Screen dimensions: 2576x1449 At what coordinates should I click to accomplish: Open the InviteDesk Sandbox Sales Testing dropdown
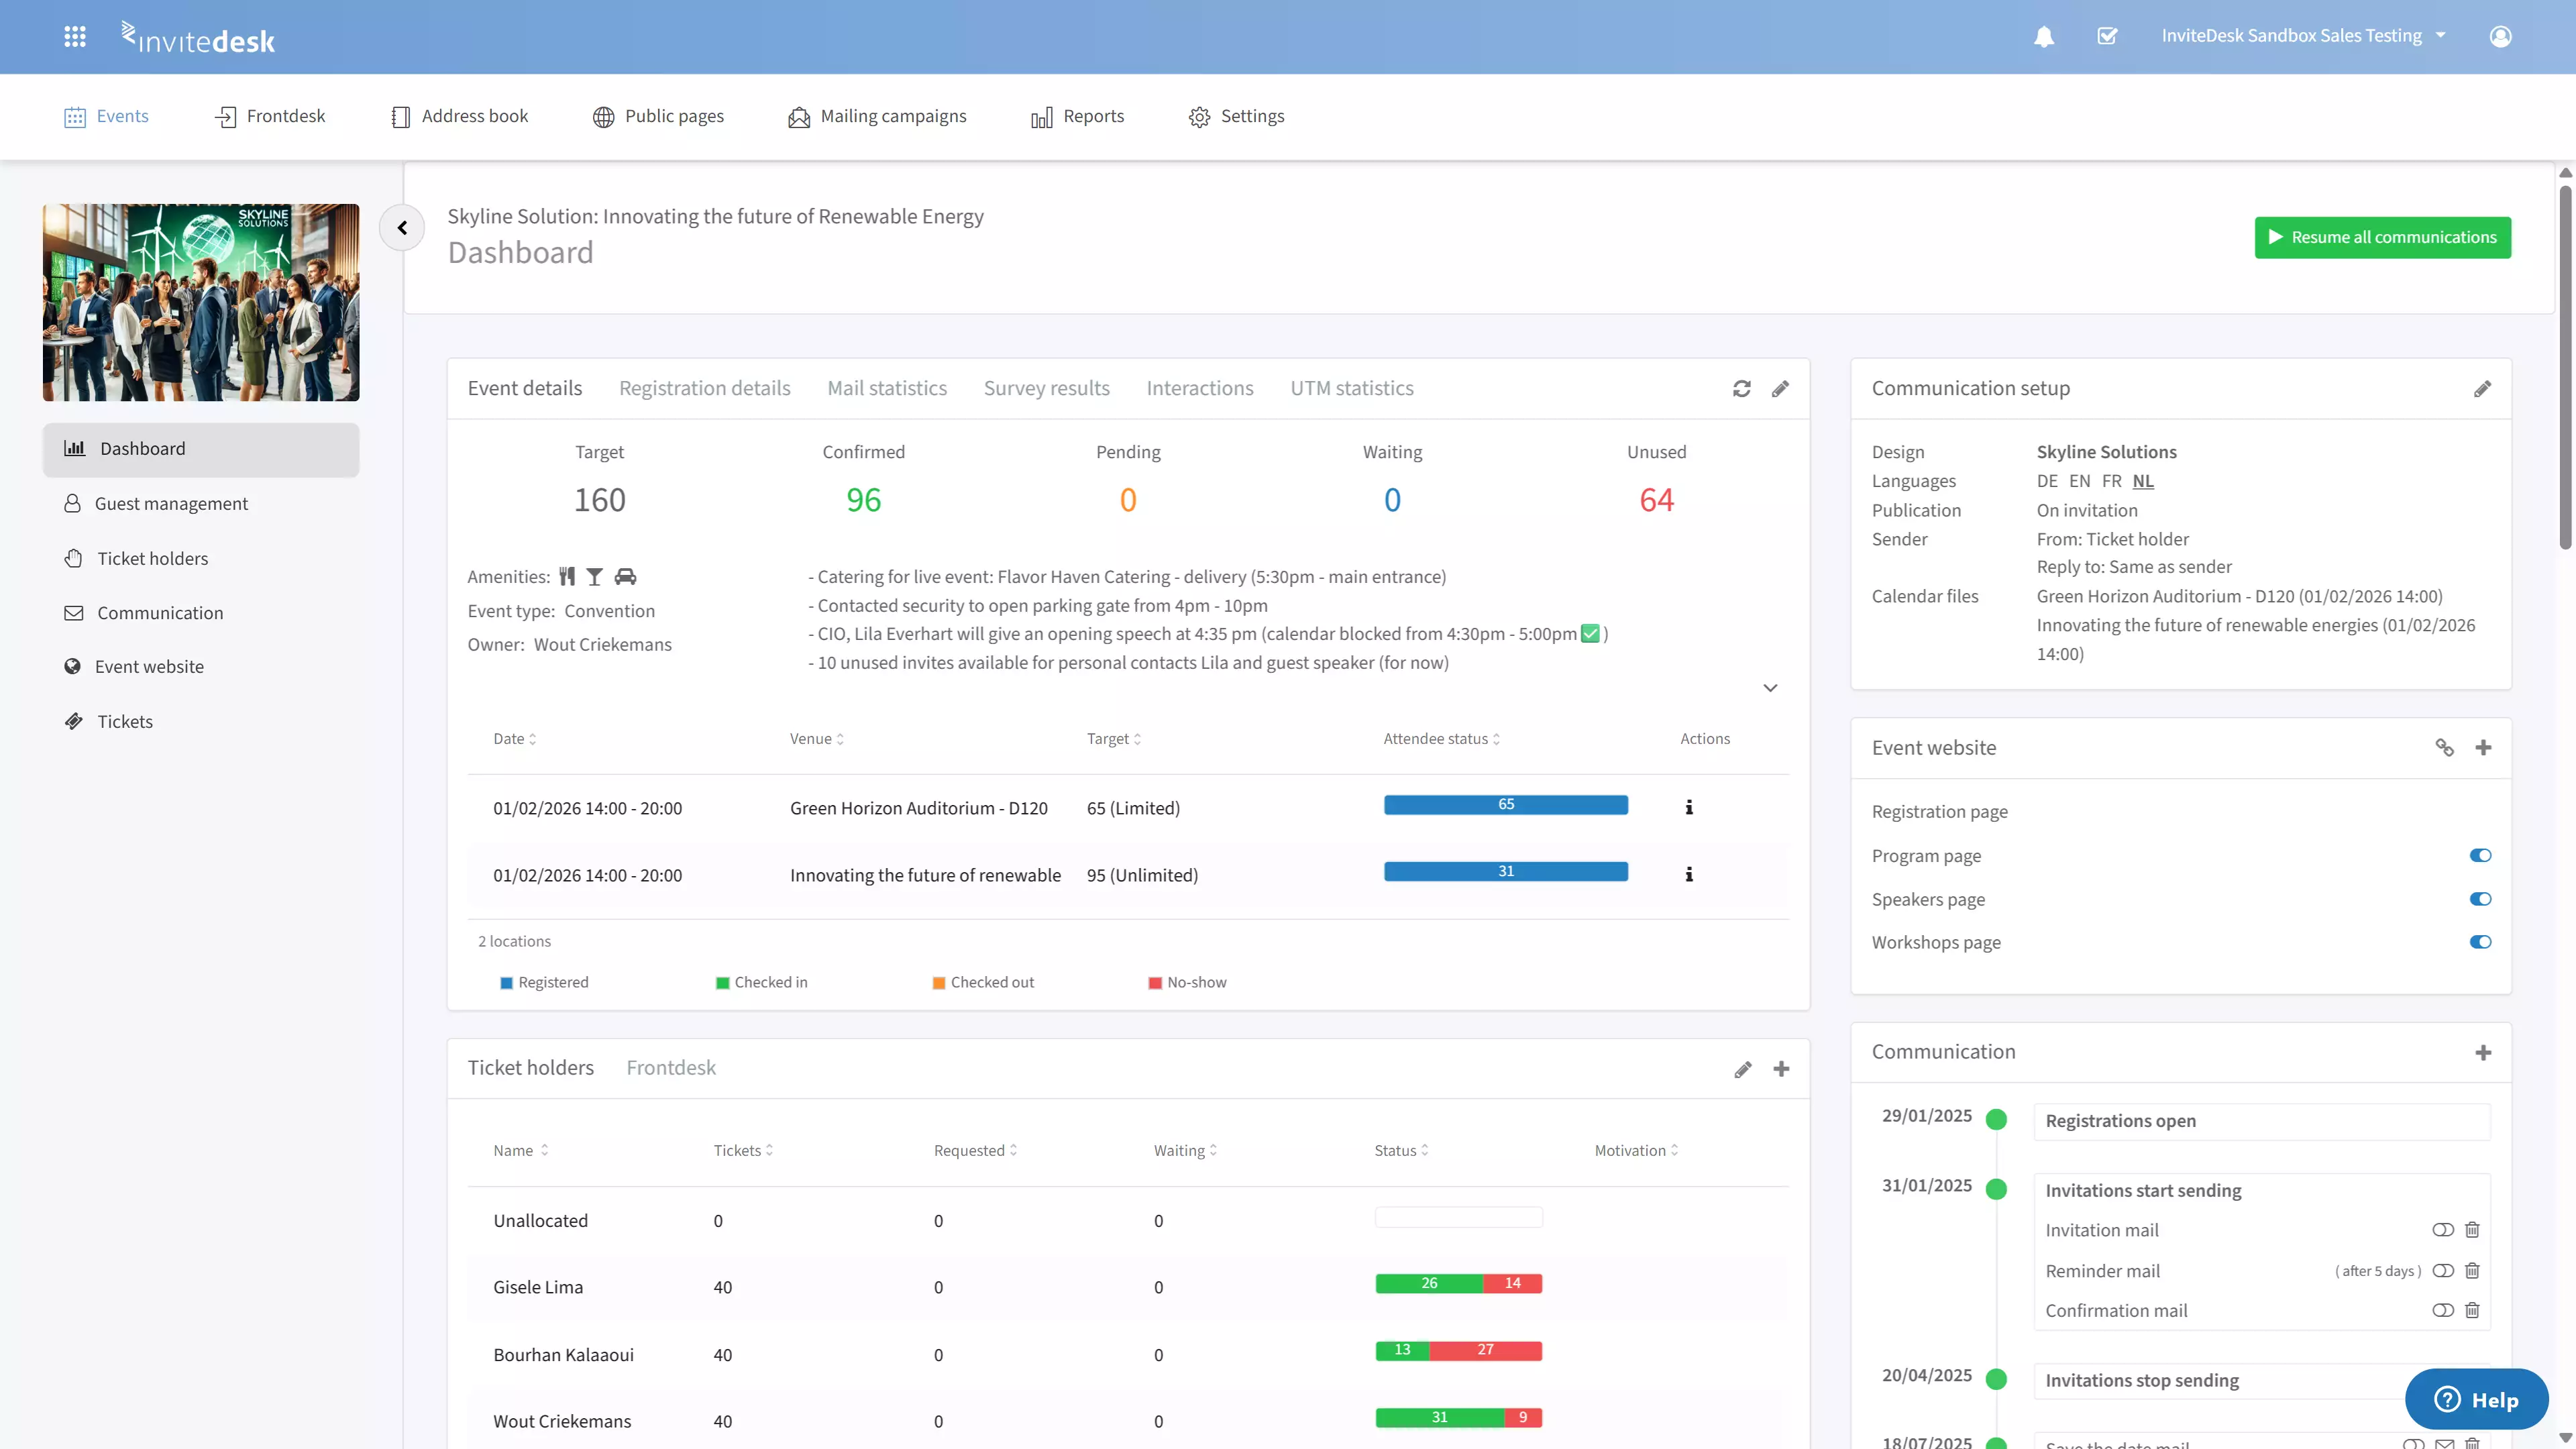point(2303,36)
